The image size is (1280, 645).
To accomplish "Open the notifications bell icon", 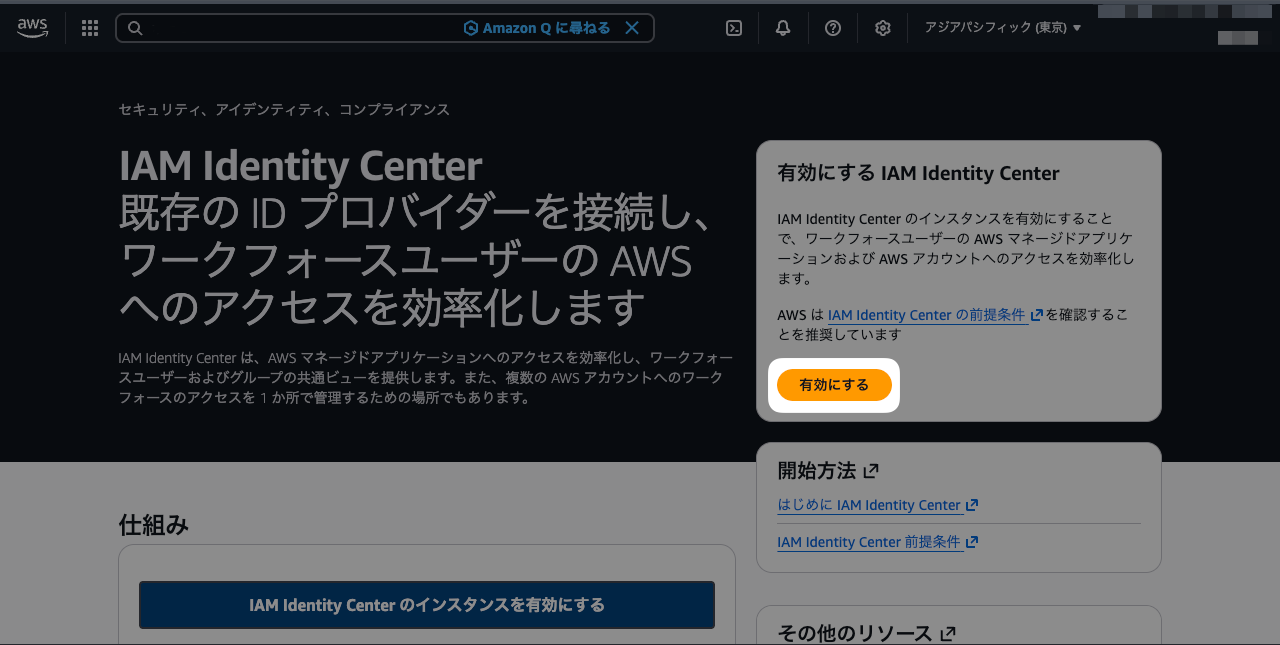I will 783,28.
